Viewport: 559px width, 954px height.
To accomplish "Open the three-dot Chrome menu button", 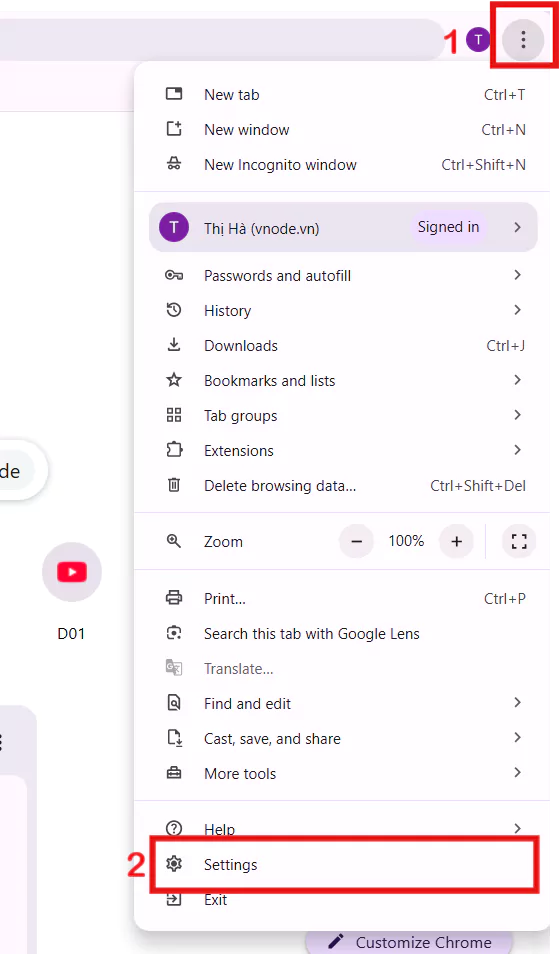I will click(523, 40).
